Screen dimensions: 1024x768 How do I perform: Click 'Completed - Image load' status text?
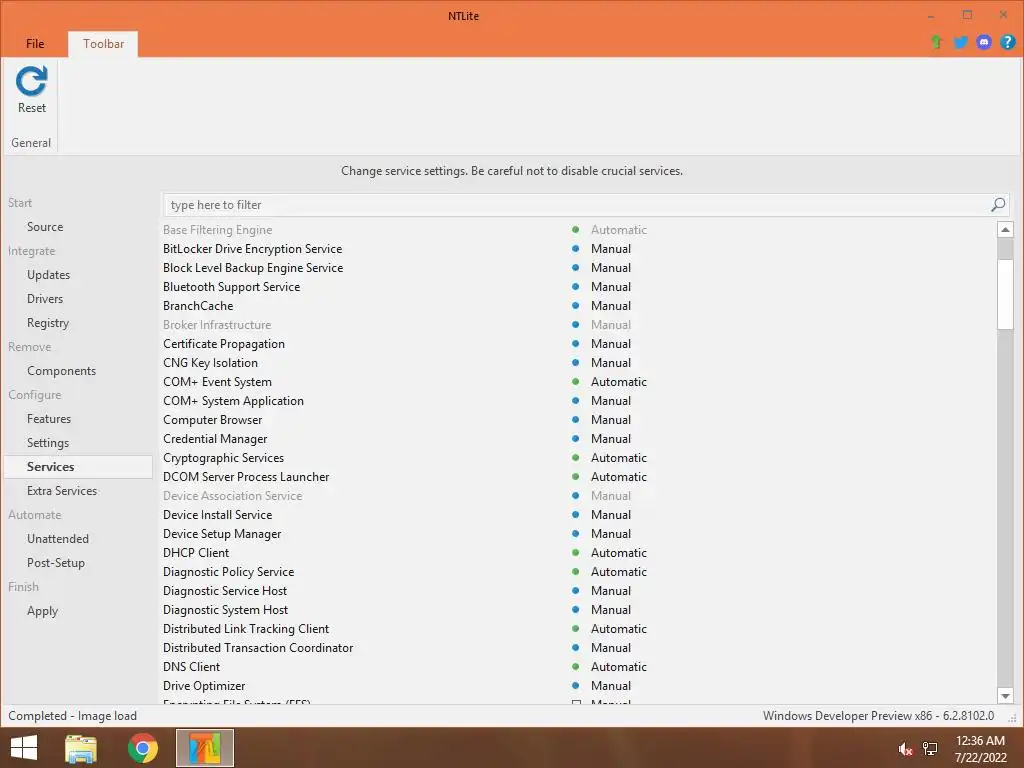[72, 716]
